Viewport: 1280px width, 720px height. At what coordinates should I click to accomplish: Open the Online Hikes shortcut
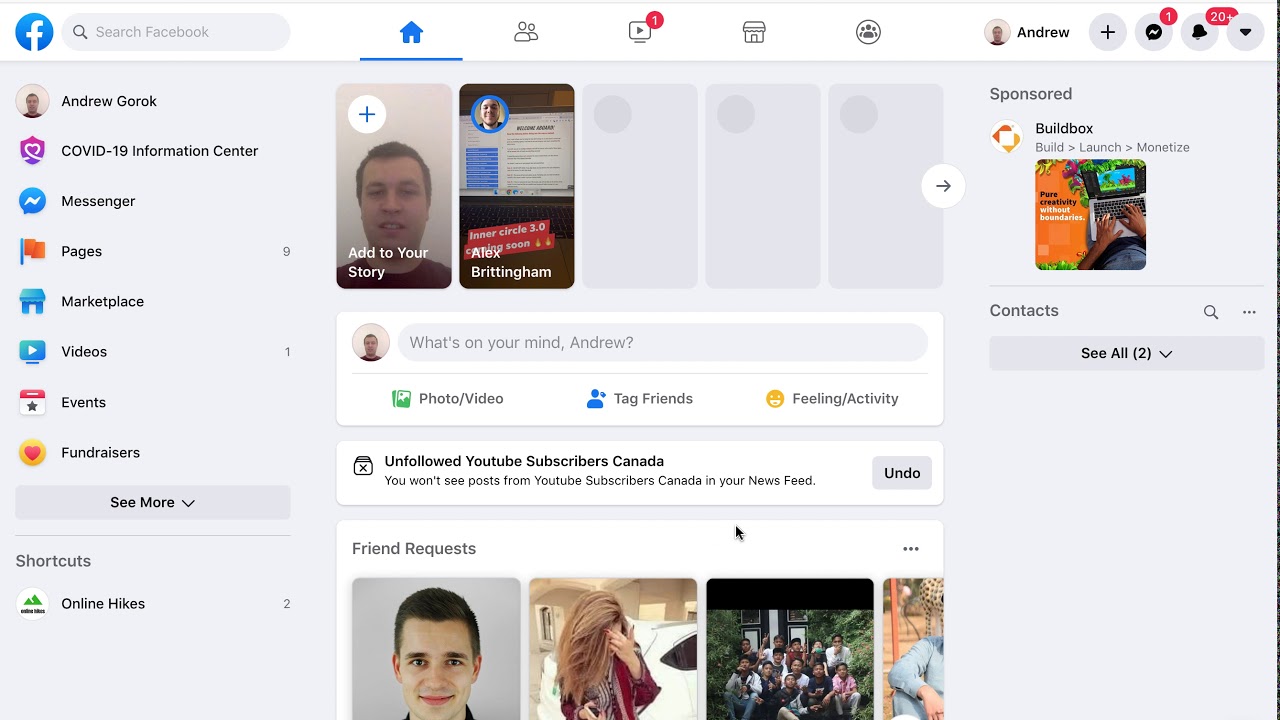coord(153,604)
